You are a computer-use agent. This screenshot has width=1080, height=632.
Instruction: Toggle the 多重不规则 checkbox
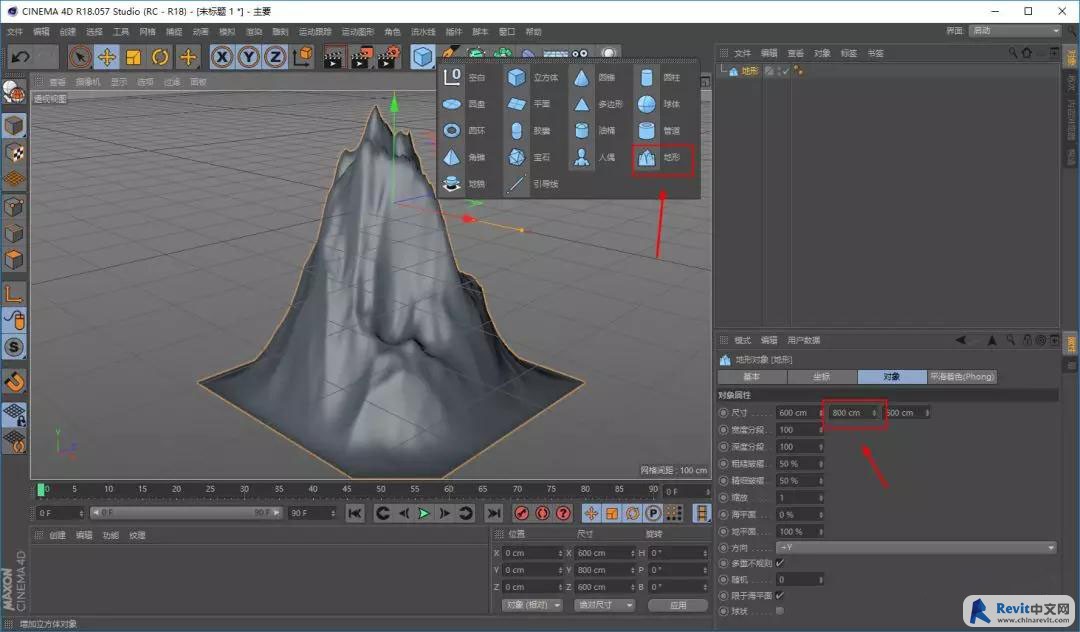coord(780,563)
